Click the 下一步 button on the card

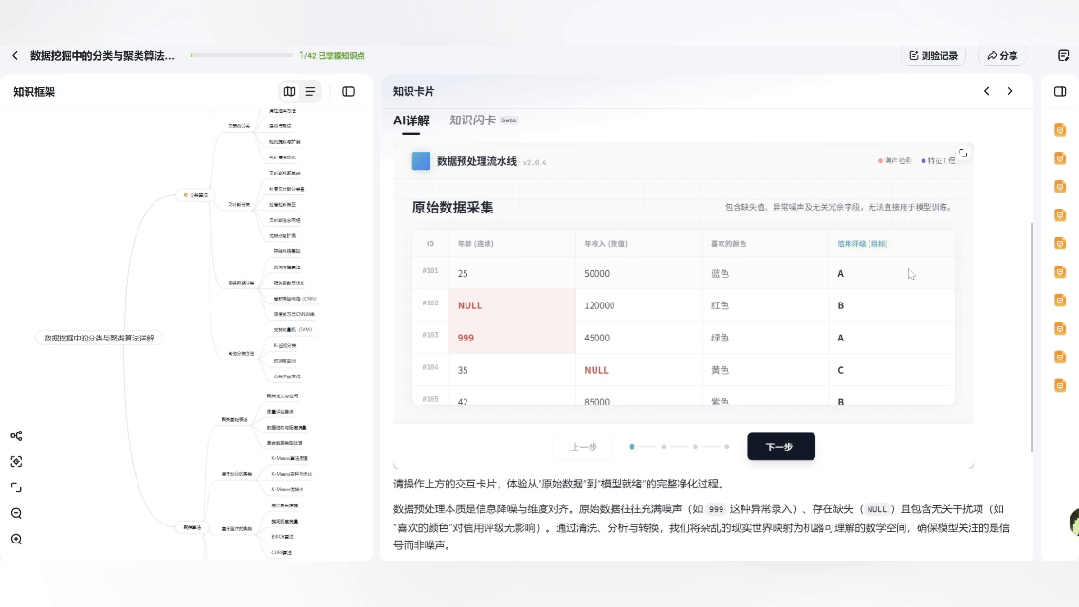(780, 446)
